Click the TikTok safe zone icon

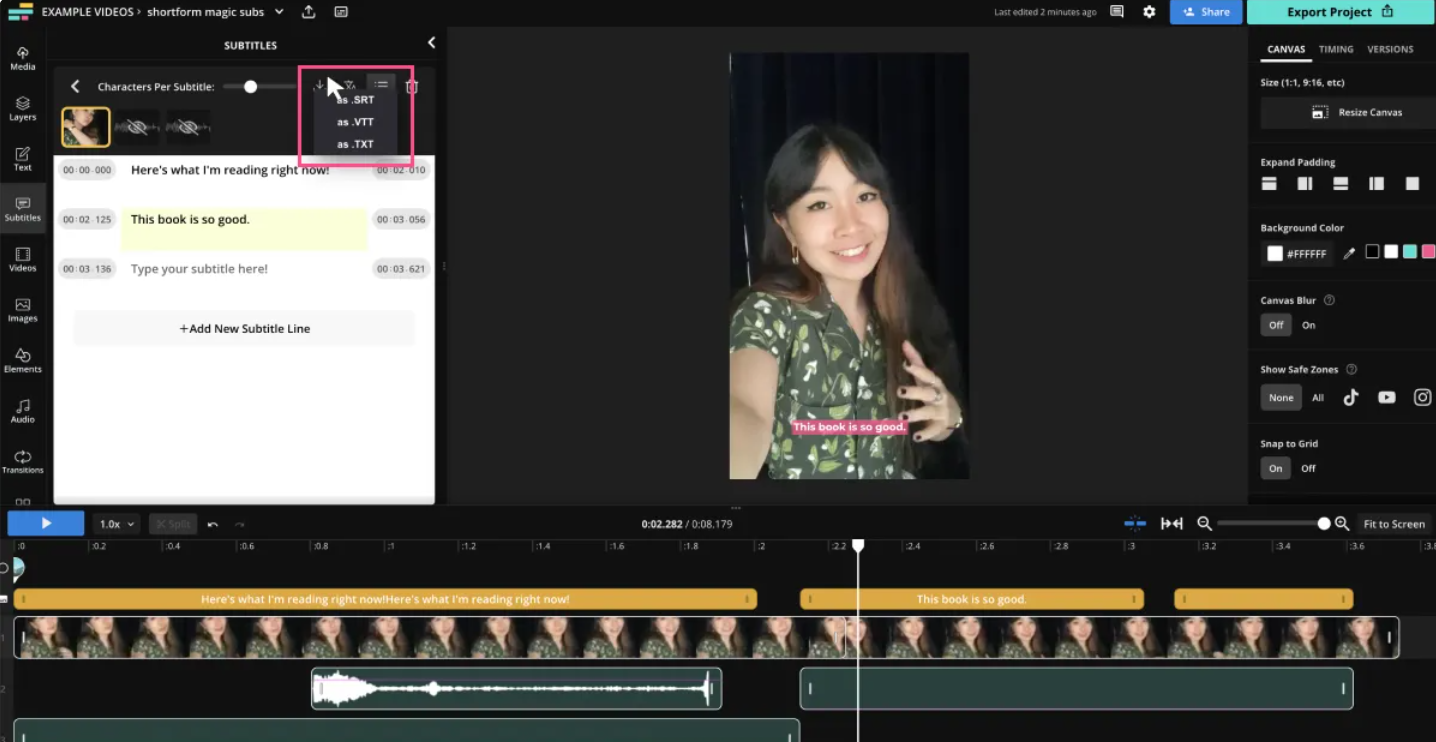pos(1350,397)
